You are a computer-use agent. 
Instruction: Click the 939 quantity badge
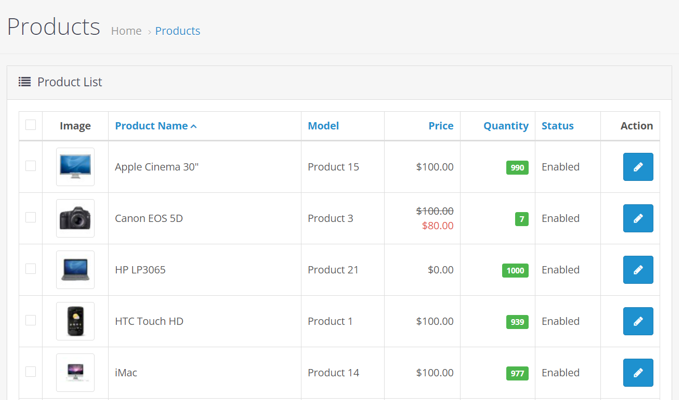[x=517, y=322]
